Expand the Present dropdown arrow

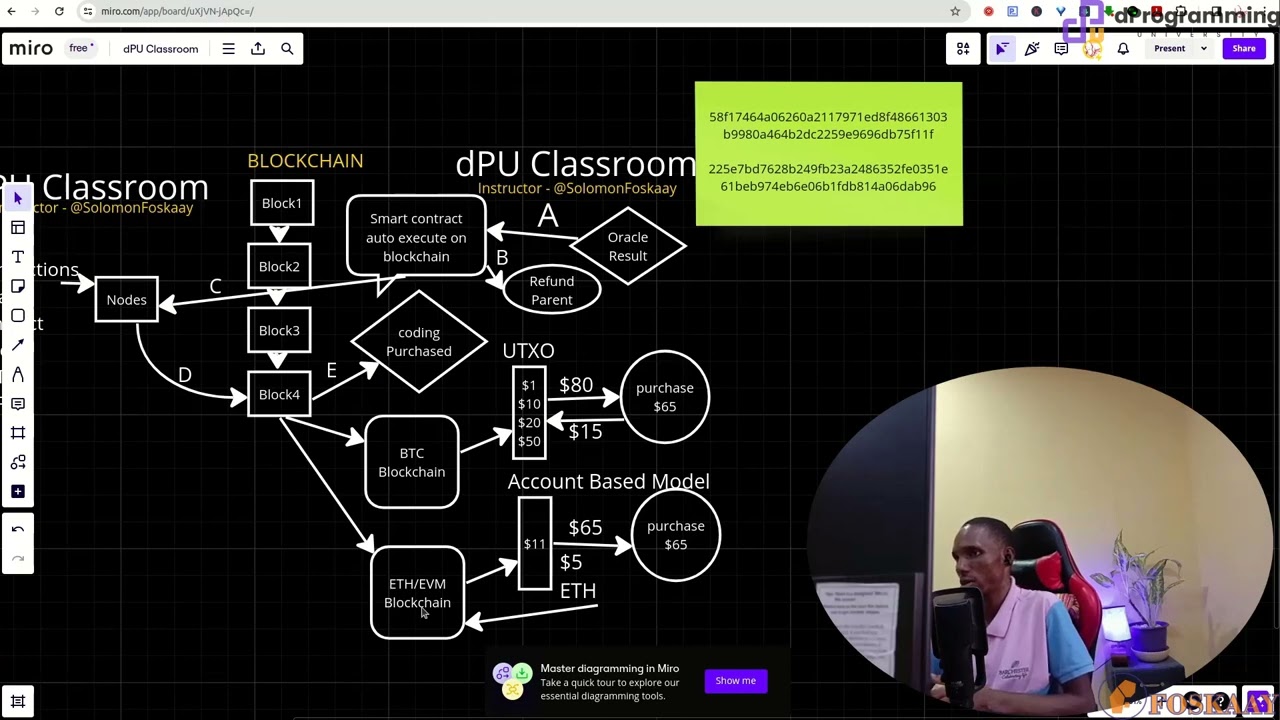pyautogui.click(x=1204, y=48)
